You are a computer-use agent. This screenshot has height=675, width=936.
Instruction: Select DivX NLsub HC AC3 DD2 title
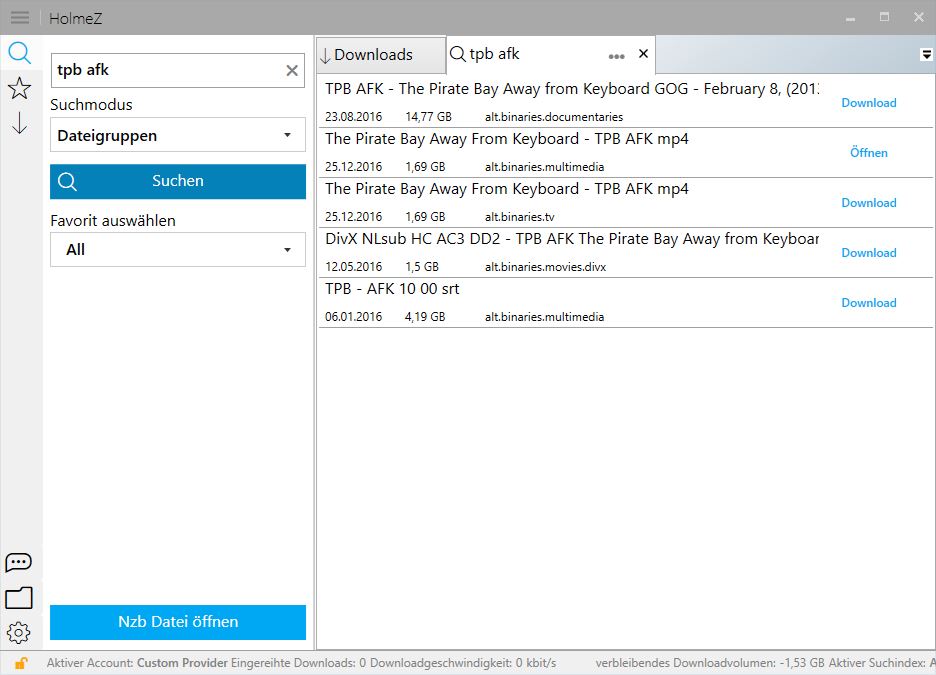[572, 239]
